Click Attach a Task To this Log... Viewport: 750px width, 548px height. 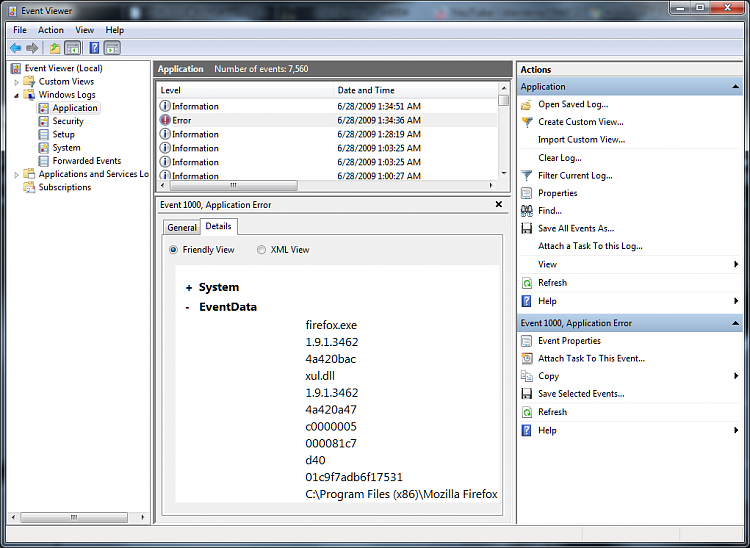click(x=590, y=246)
